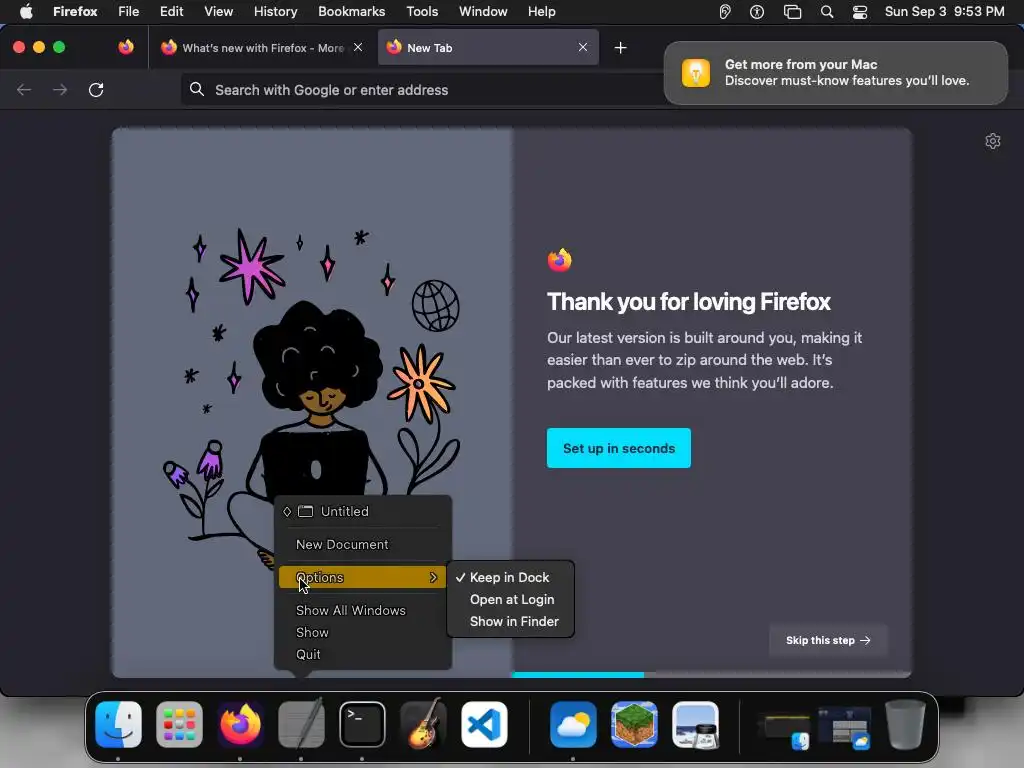Click the Get more from your Mac notification
Screen dimensions: 1024x768
click(x=835, y=72)
